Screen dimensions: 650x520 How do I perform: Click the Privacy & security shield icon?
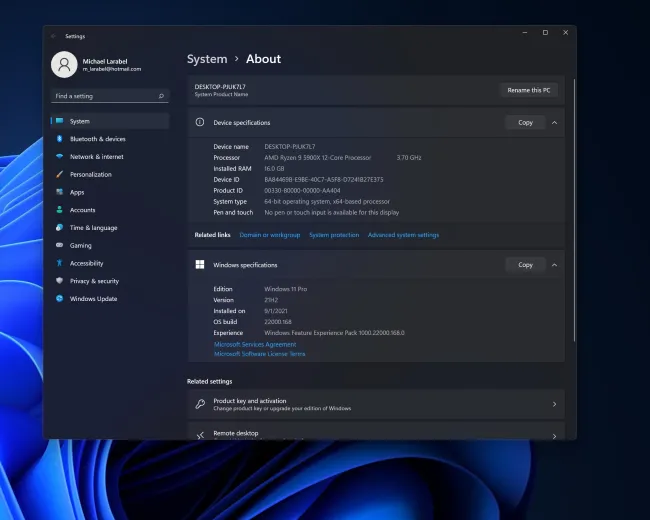[60, 281]
